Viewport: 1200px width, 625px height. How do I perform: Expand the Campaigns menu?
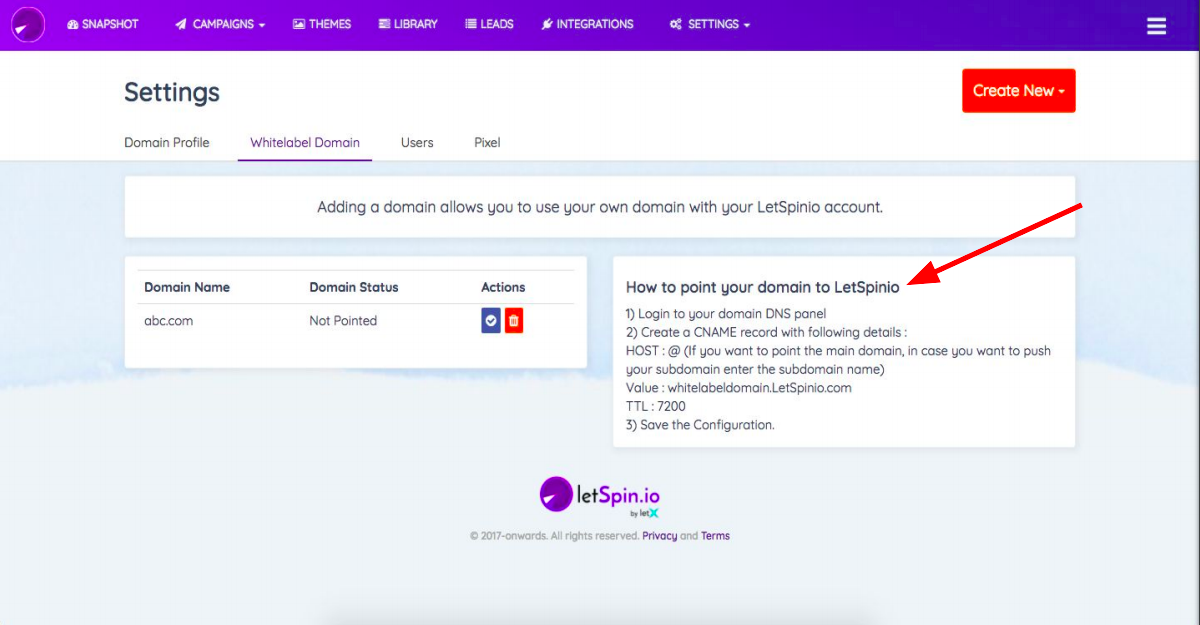point(220,24)
